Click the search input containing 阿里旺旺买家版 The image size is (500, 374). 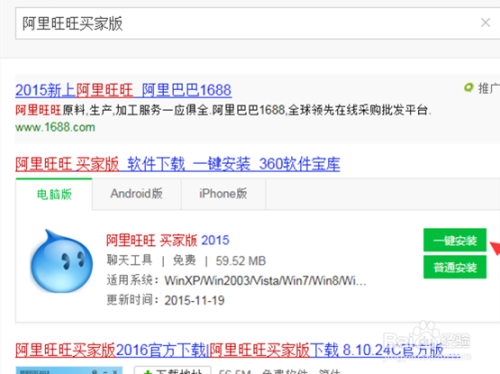click(x=257, y=23)
